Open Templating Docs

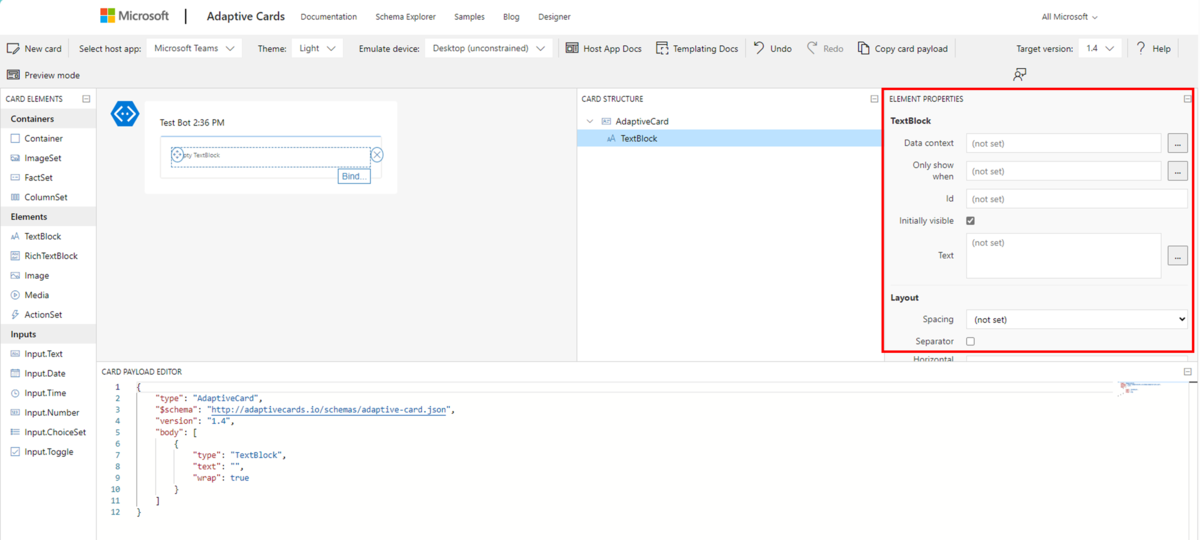tap(697, 48)
